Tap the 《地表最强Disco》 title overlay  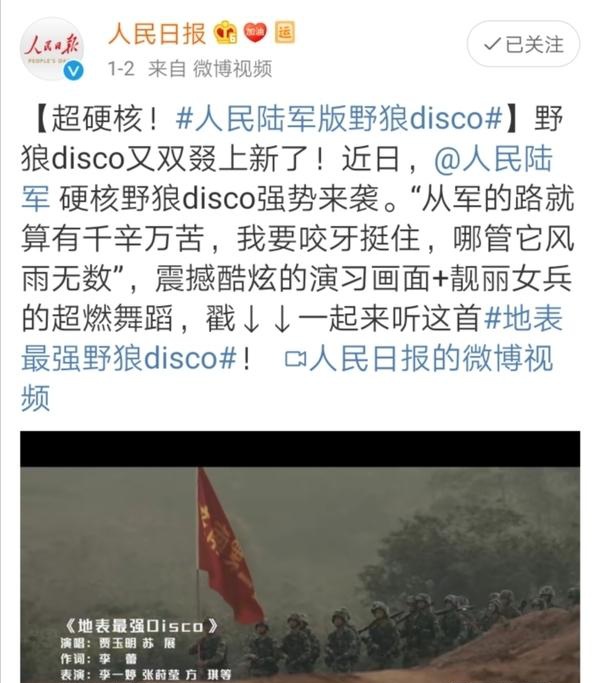pos(140,626)
